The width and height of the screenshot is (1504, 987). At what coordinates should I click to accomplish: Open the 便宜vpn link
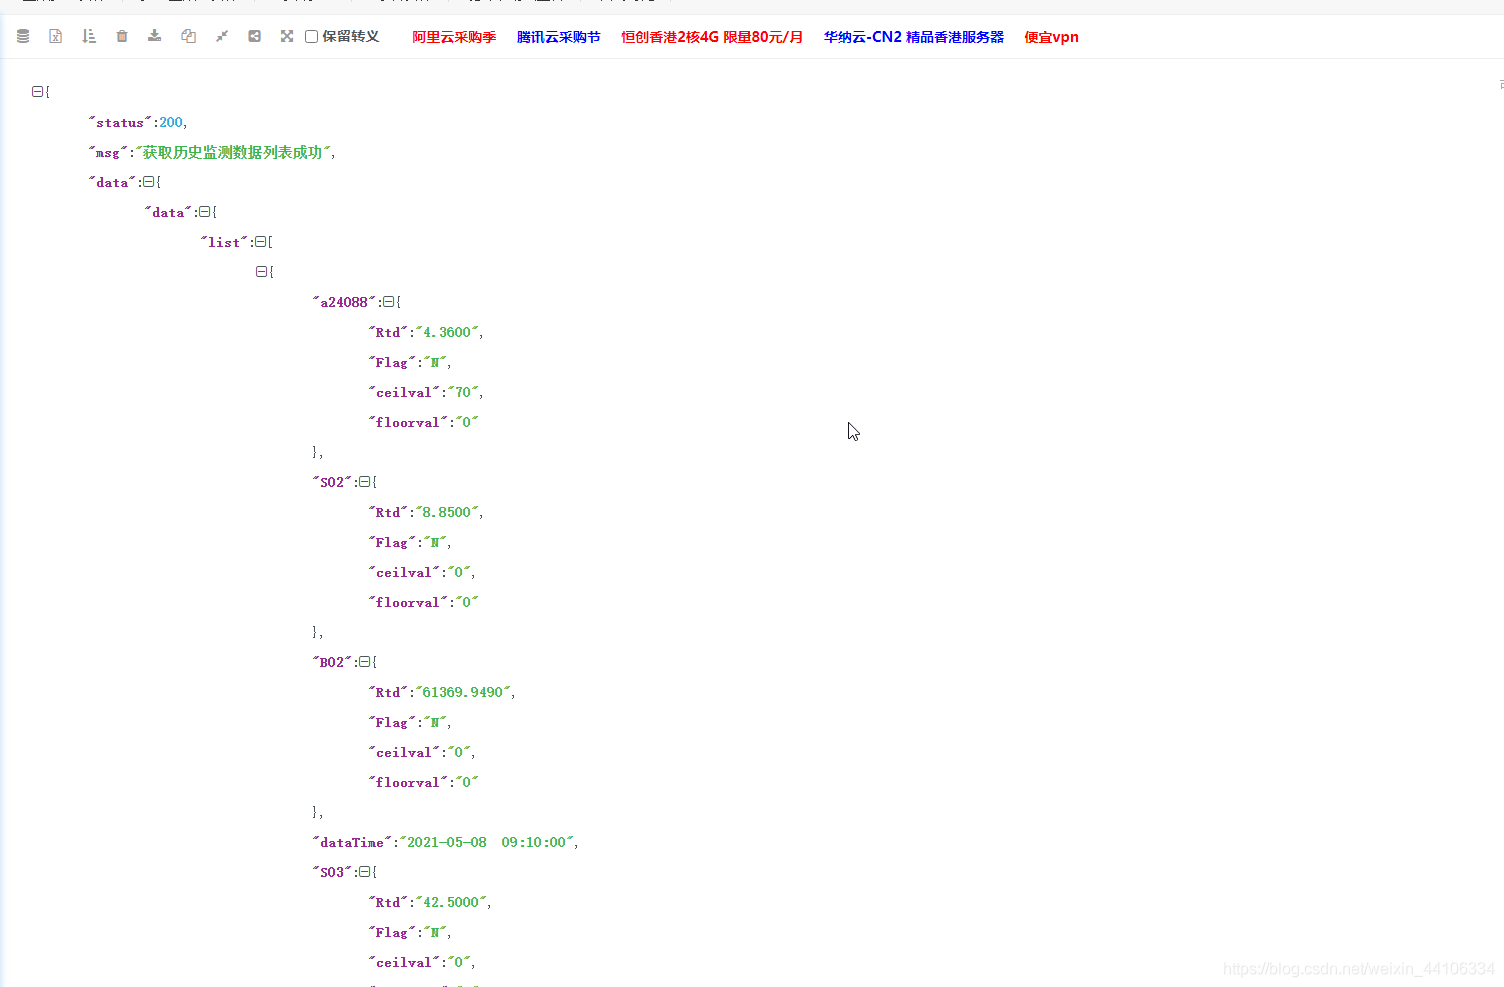pos(1051,37)
